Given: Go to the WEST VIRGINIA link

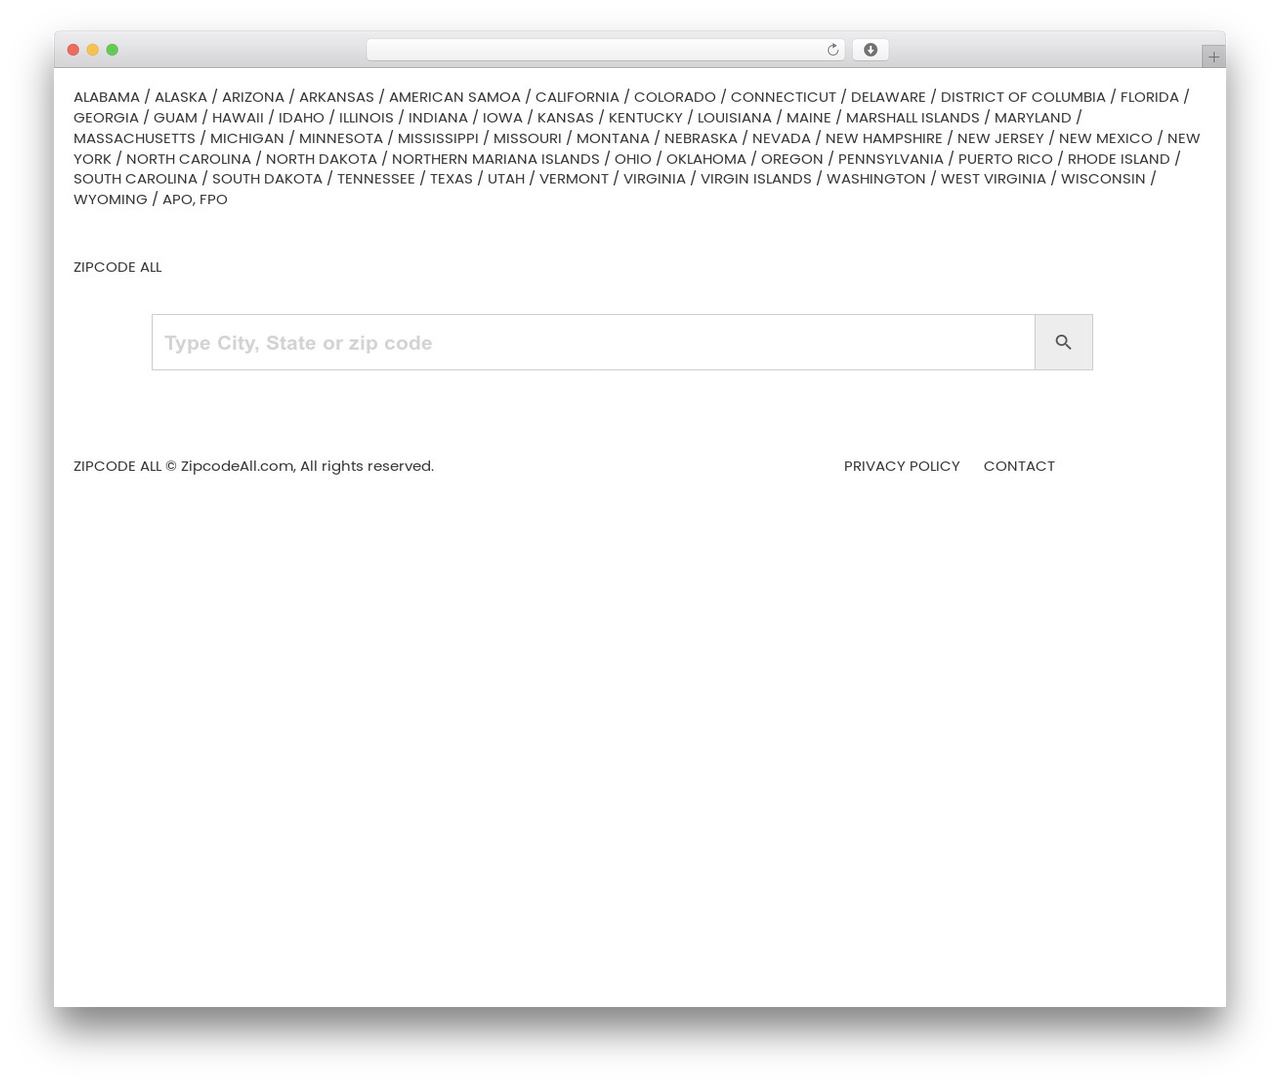Looking at the screenshot, I should coord(993,179).
